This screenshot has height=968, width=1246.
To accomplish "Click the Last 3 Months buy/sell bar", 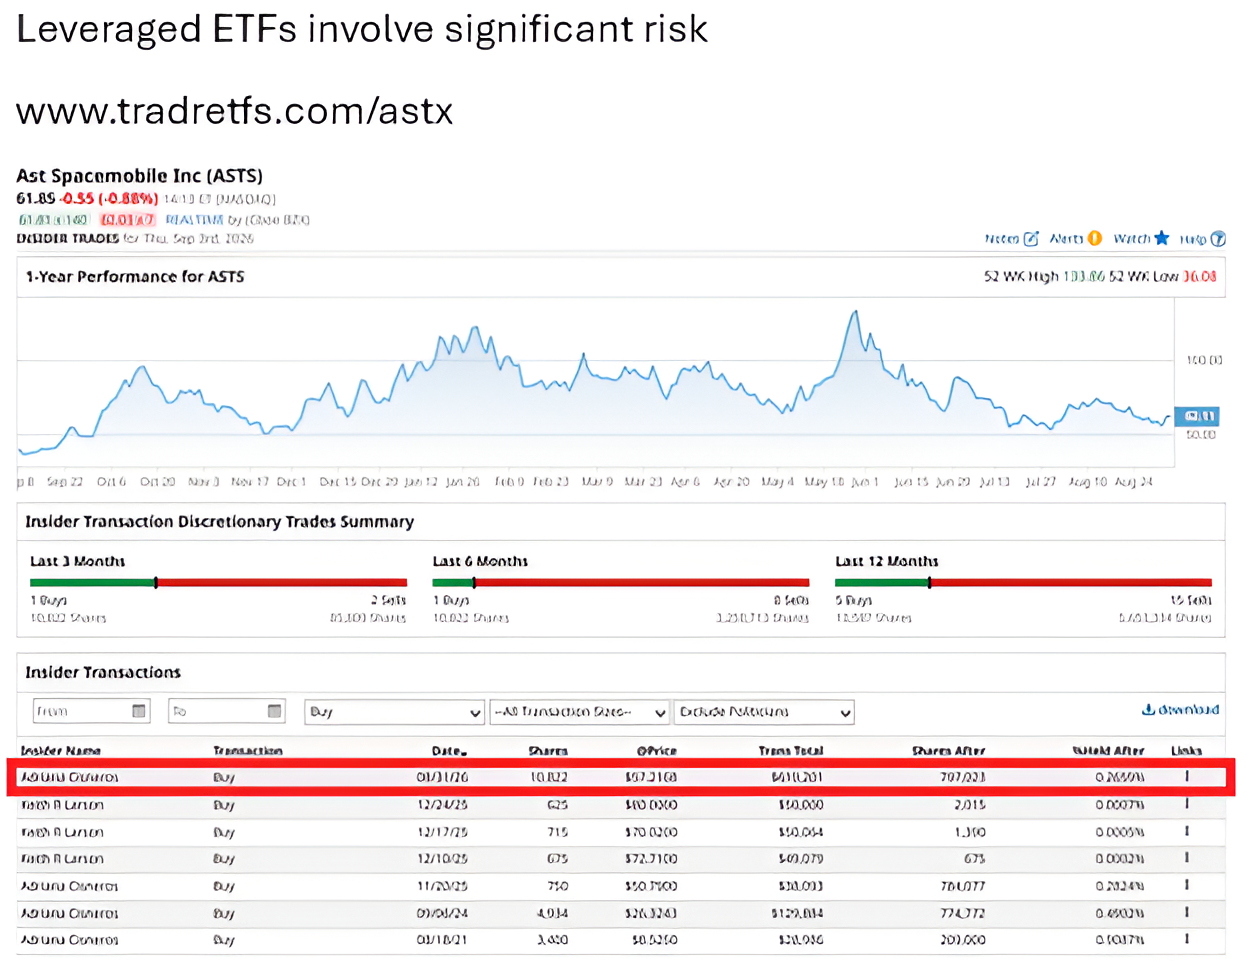I will click(x=219, y=582).
